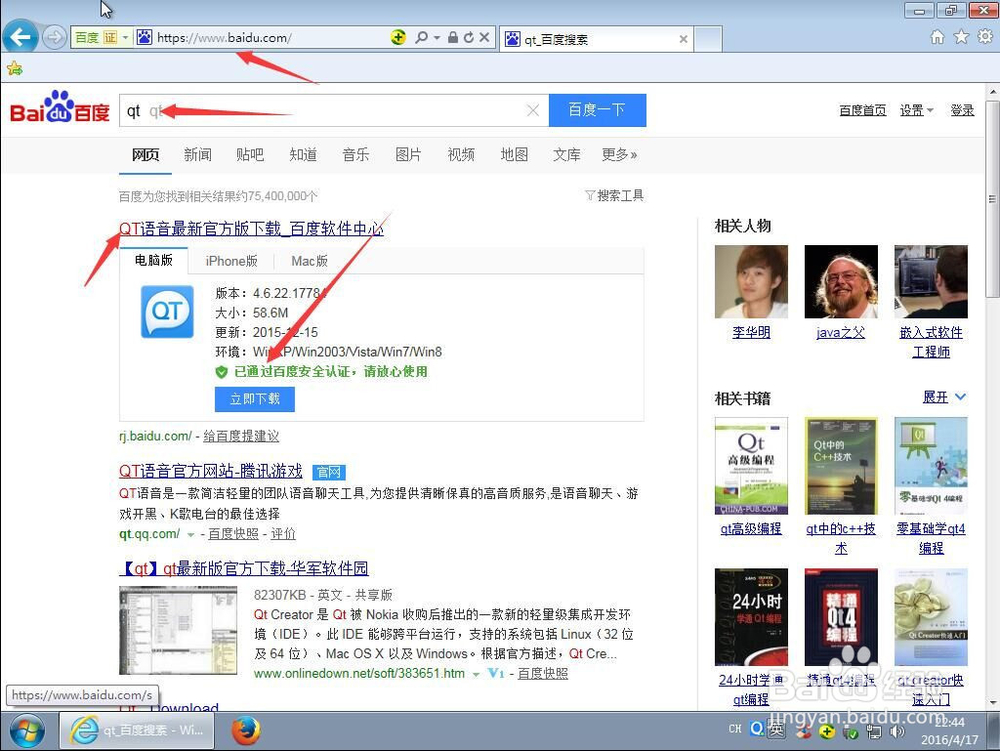Image resolution: width=1000 pixels, height=751 pixels.
Task: Select the iPhone版 download tab
Action: tap(231, 261)
